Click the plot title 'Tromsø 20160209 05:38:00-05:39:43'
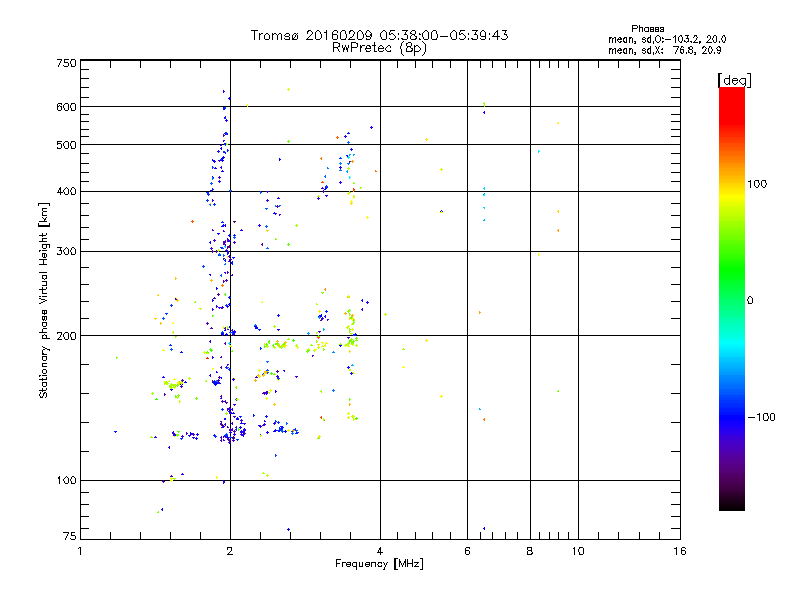The image size is (800, 600). [379, 35]
